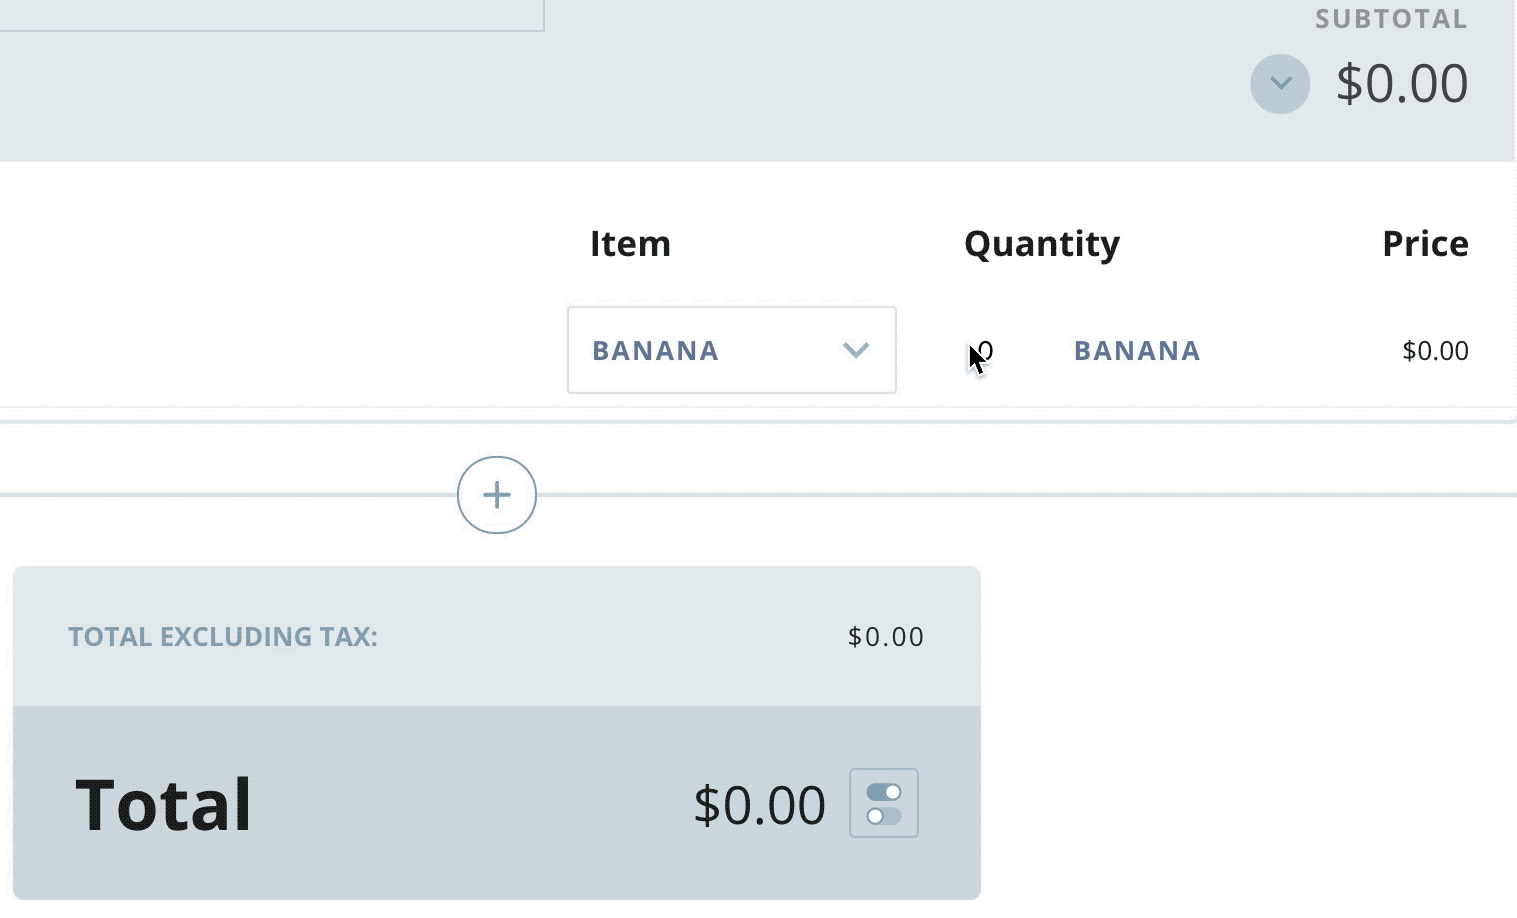Click the Total Excluding Tax label

[223, 637]
